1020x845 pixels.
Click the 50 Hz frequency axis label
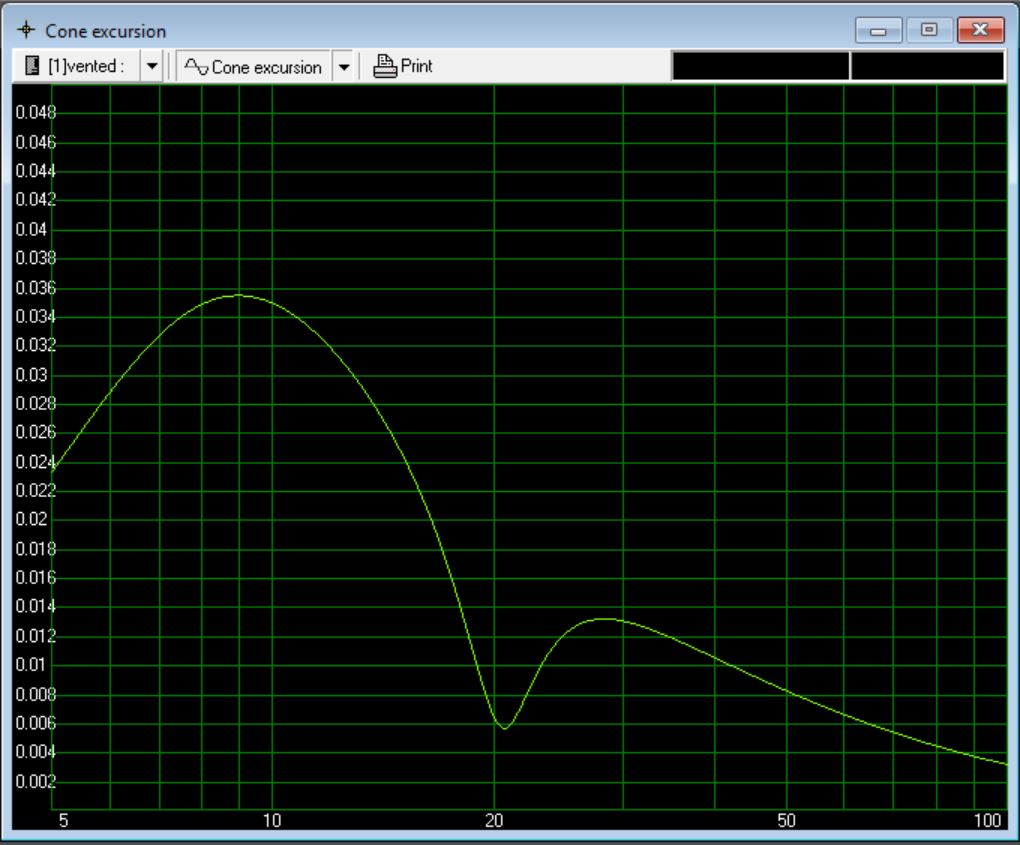point(786,820)
